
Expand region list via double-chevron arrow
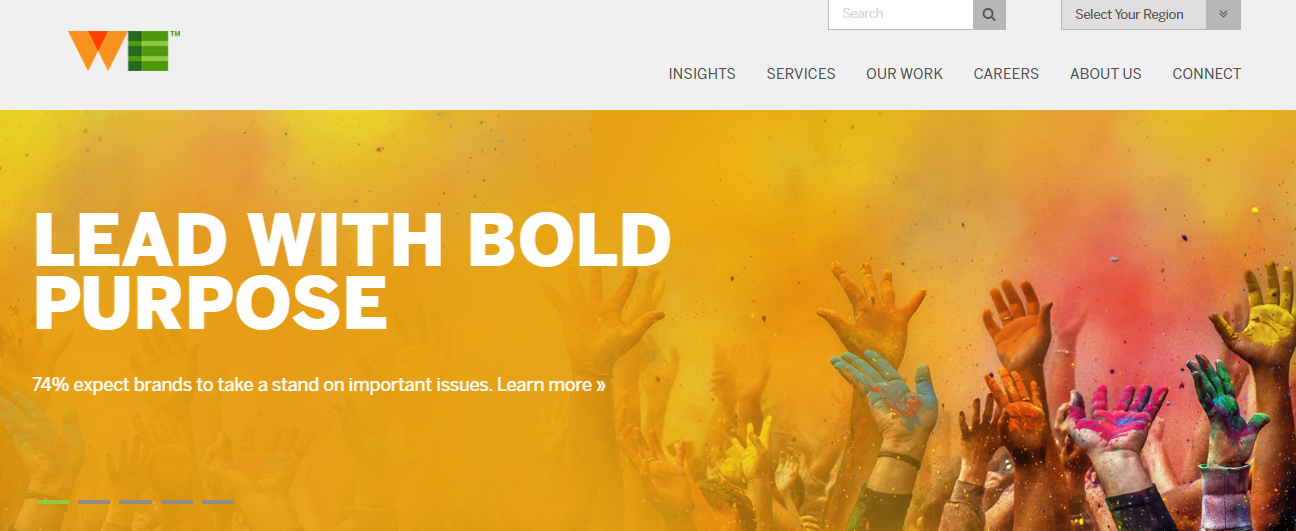1223,14
